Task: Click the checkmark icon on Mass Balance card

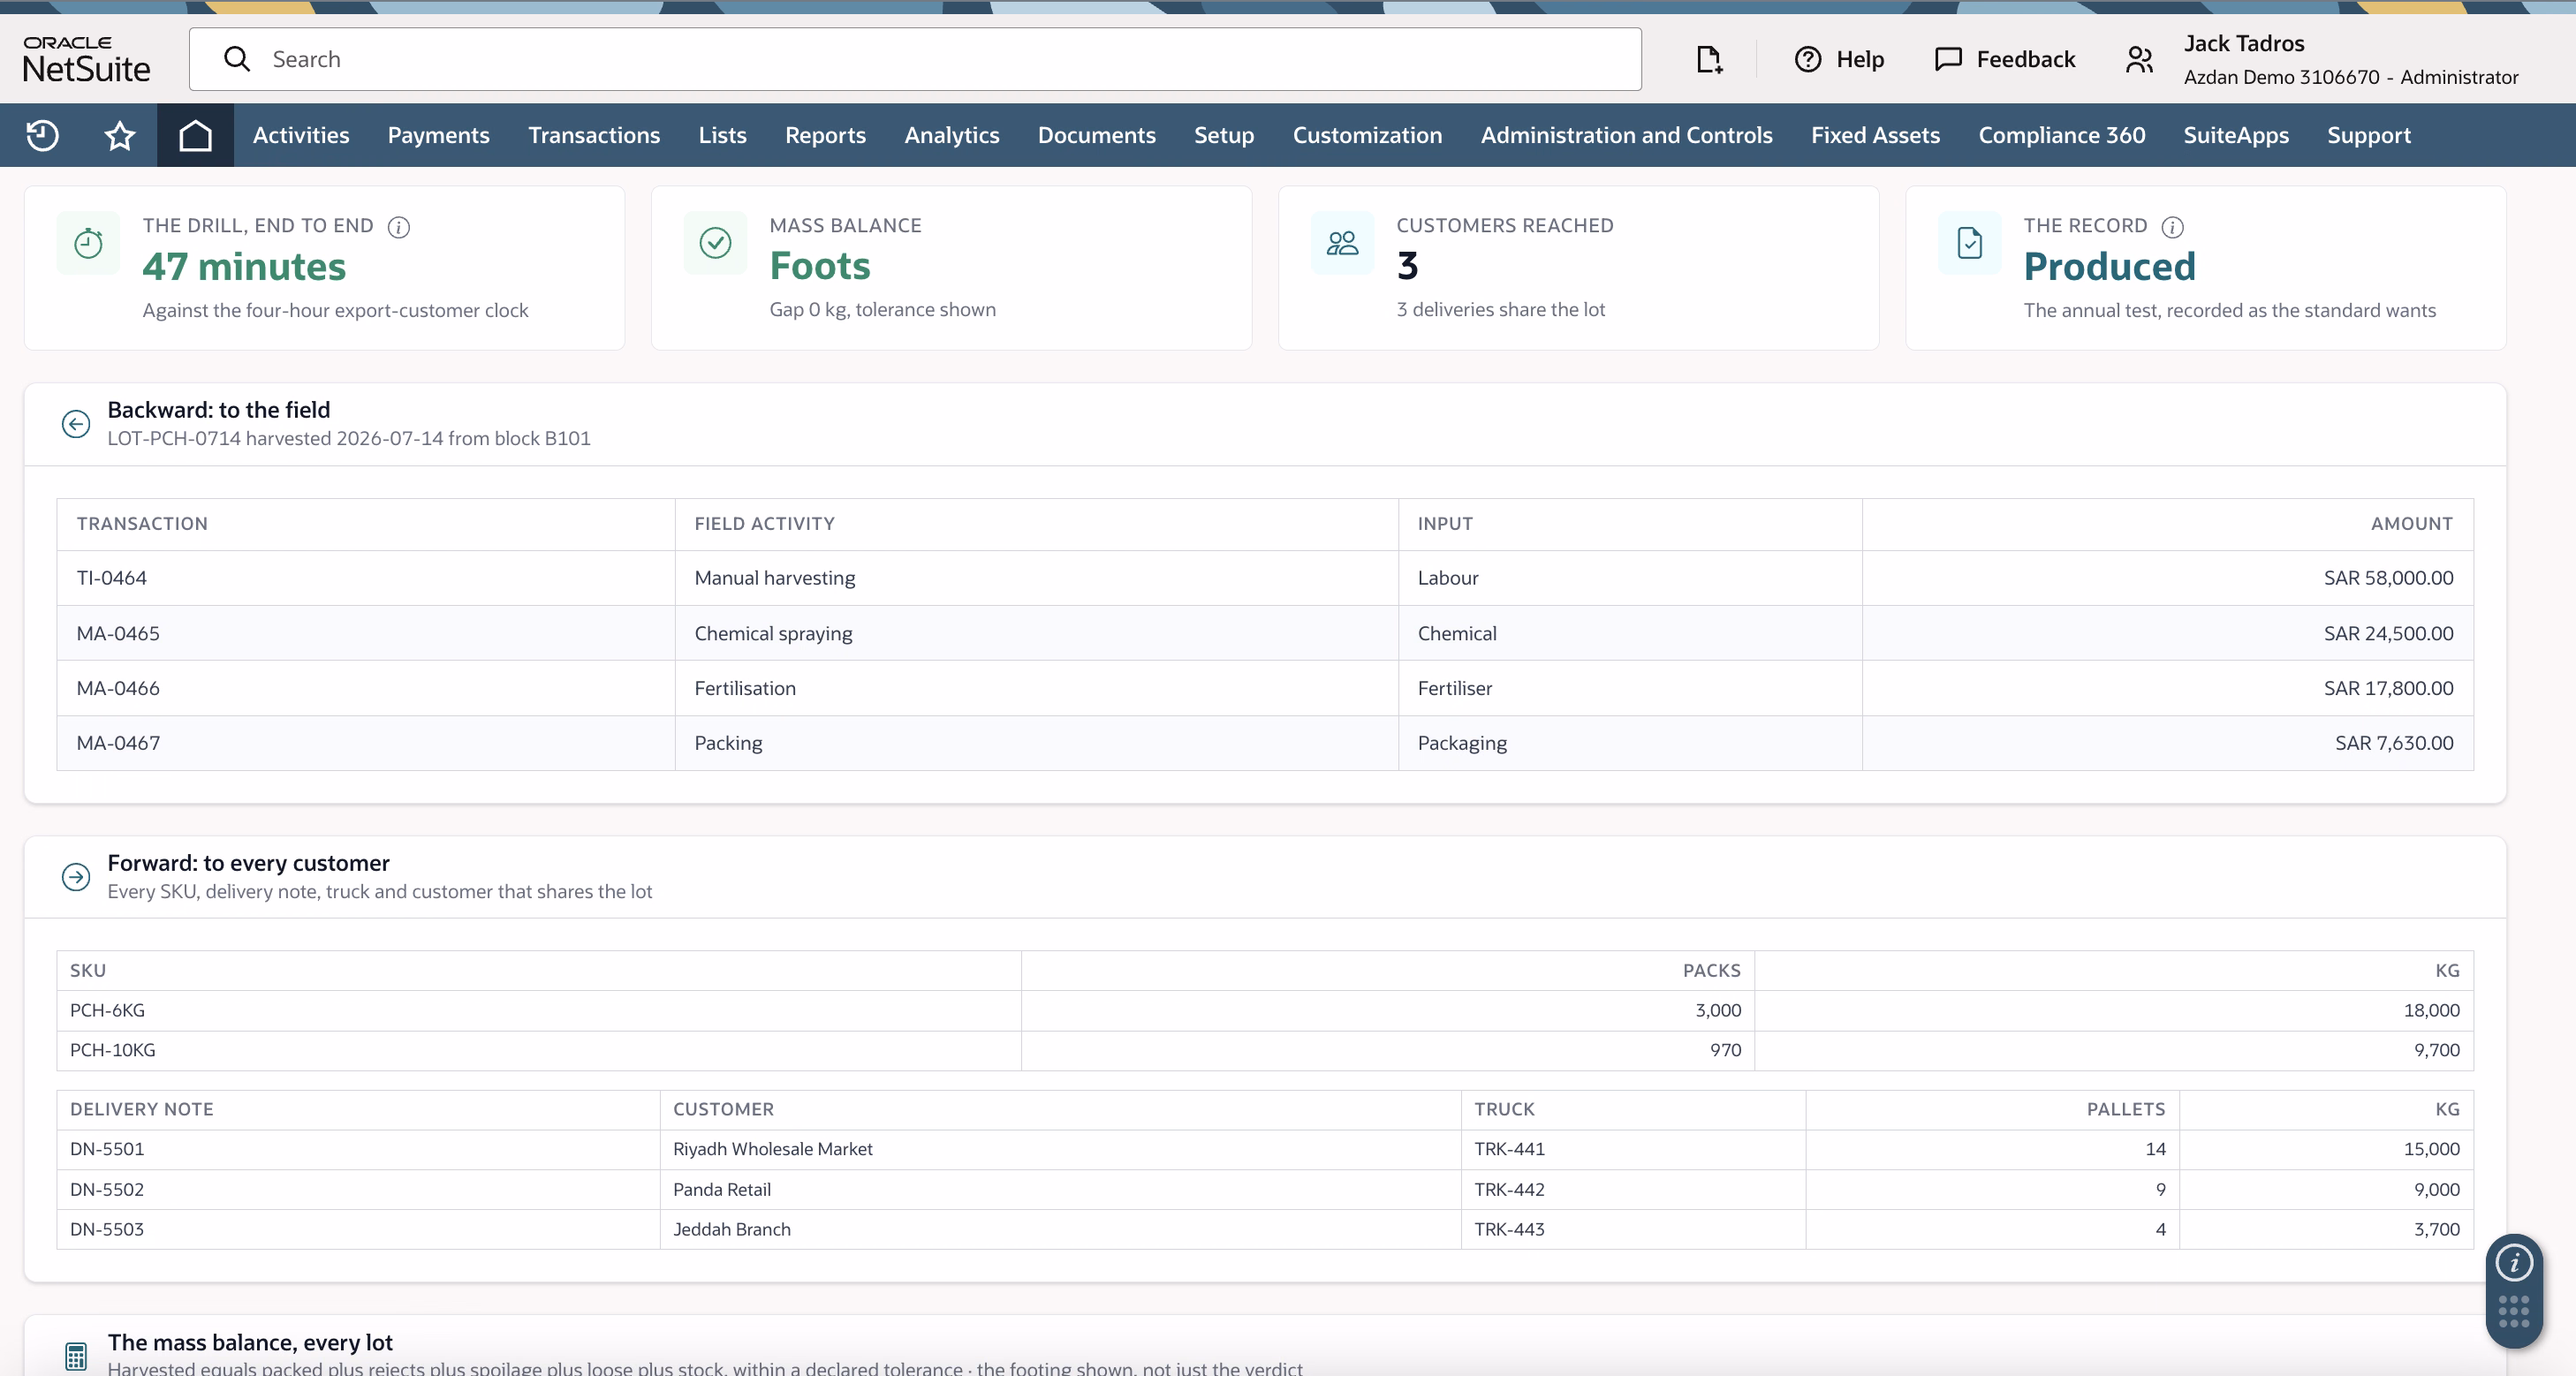Action: 716,243
